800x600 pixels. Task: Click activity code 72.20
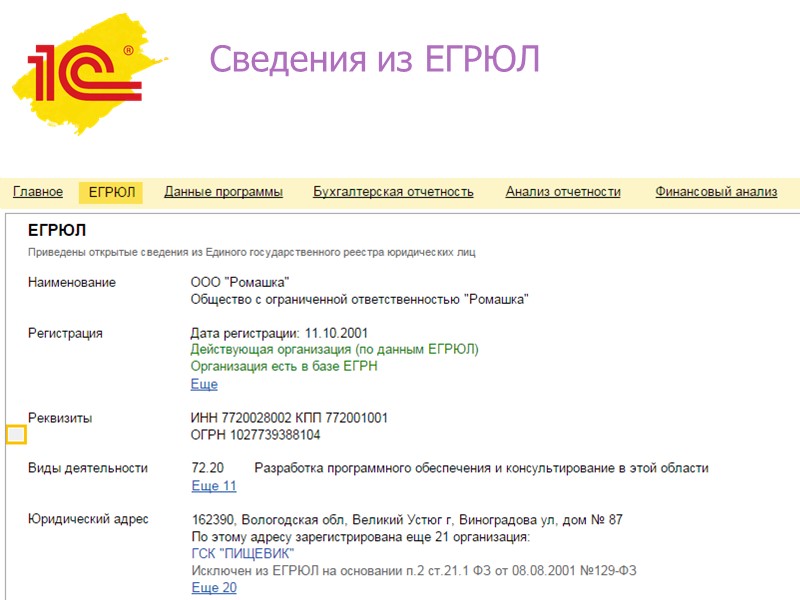click(x=208, y=468)
